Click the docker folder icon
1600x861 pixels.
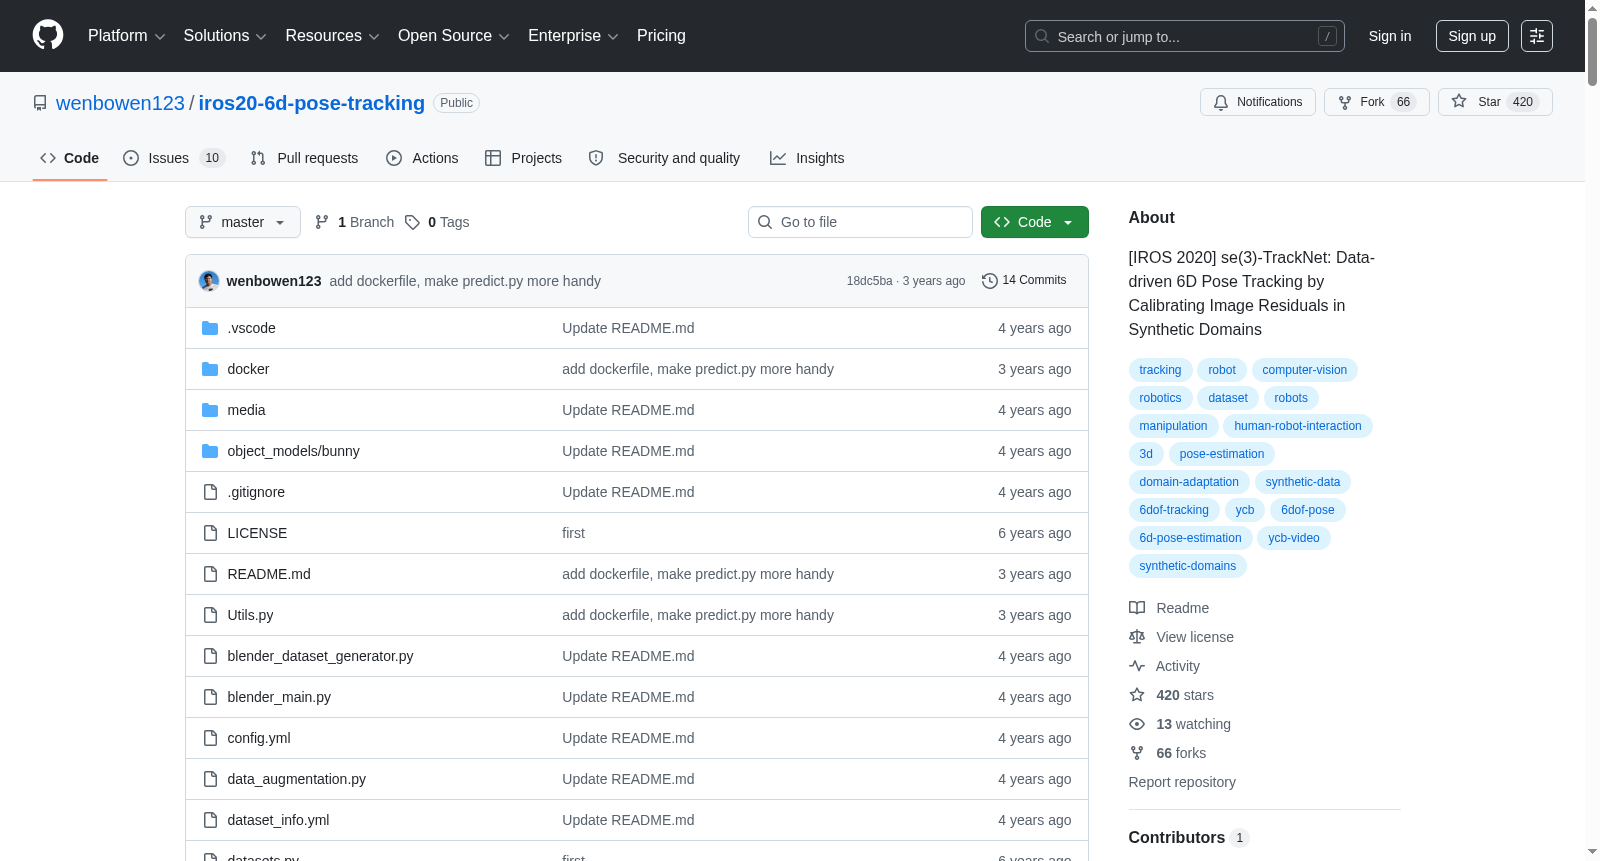click(x=210, y=369)
